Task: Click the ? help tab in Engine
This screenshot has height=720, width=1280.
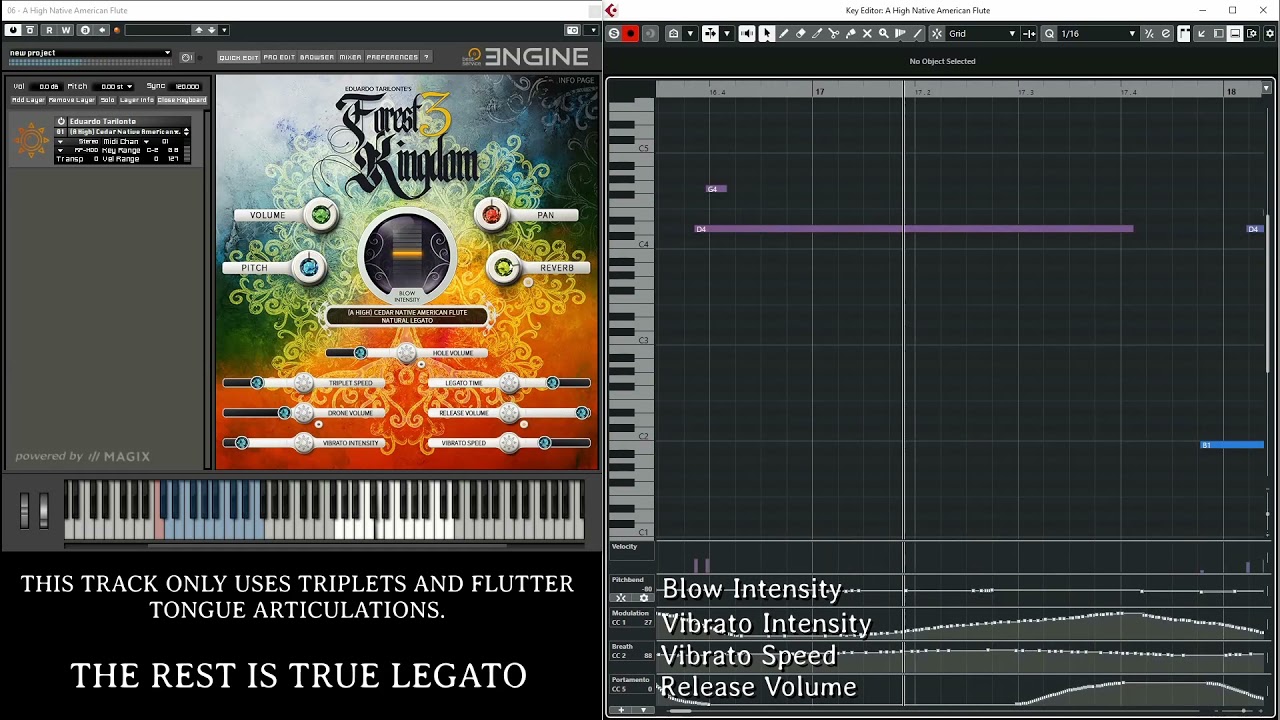Action: click(x=427, y=57)
